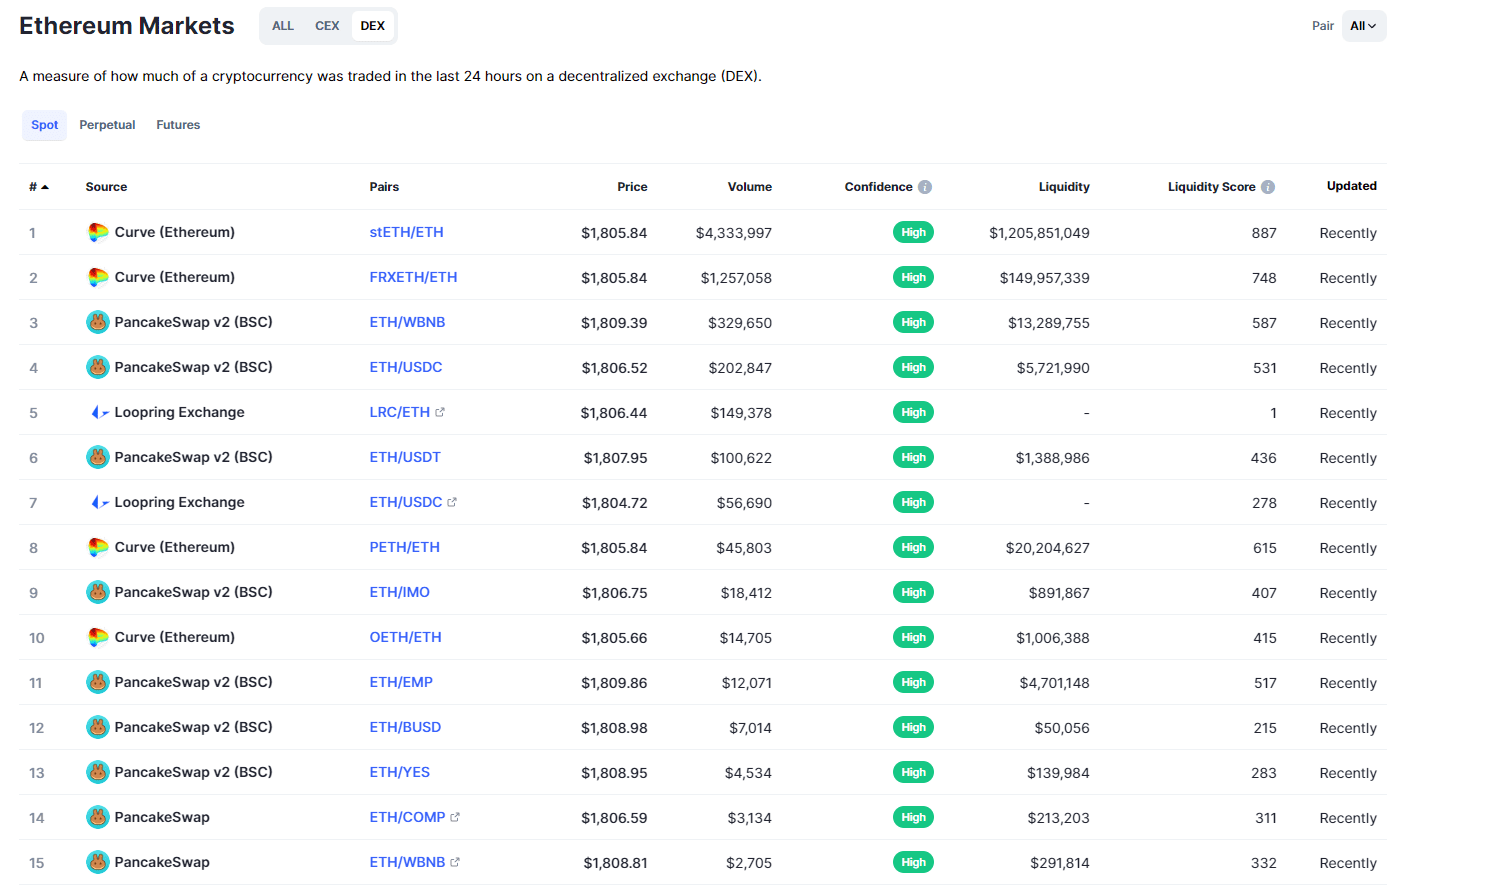Click the Curve logo in row 1

pos(98,233)
